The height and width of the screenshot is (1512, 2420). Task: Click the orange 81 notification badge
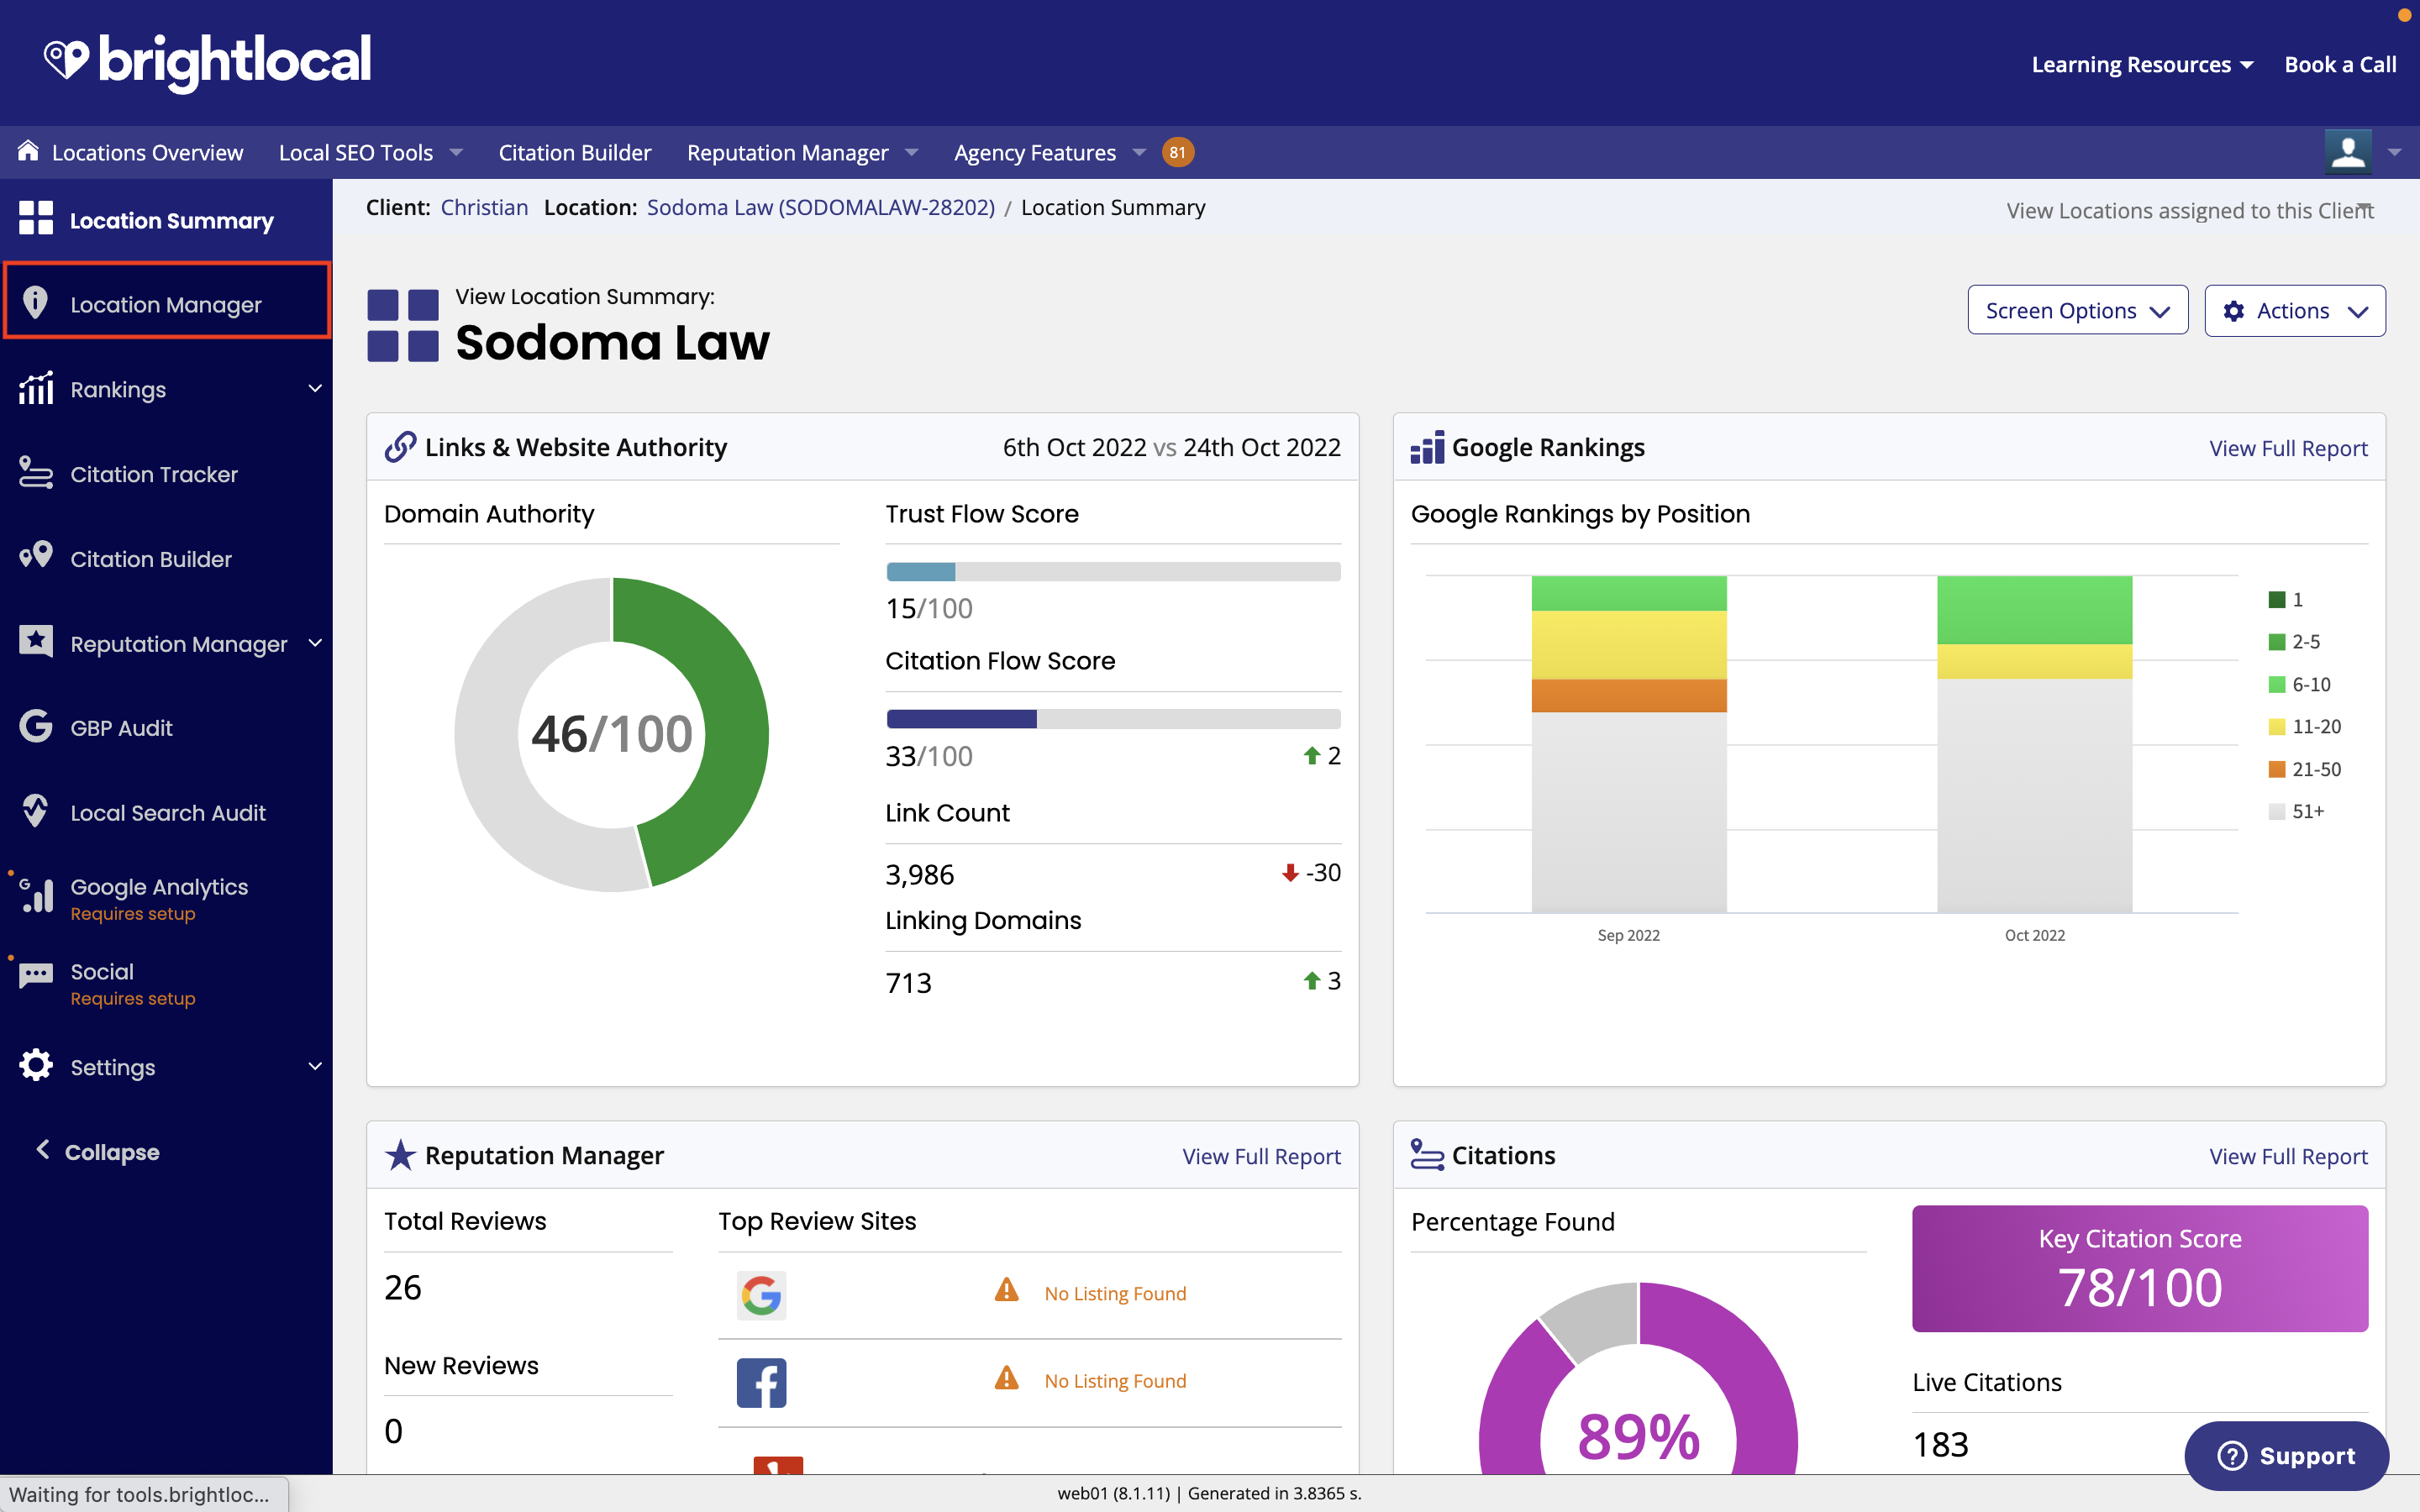[x=1177, y=152]
